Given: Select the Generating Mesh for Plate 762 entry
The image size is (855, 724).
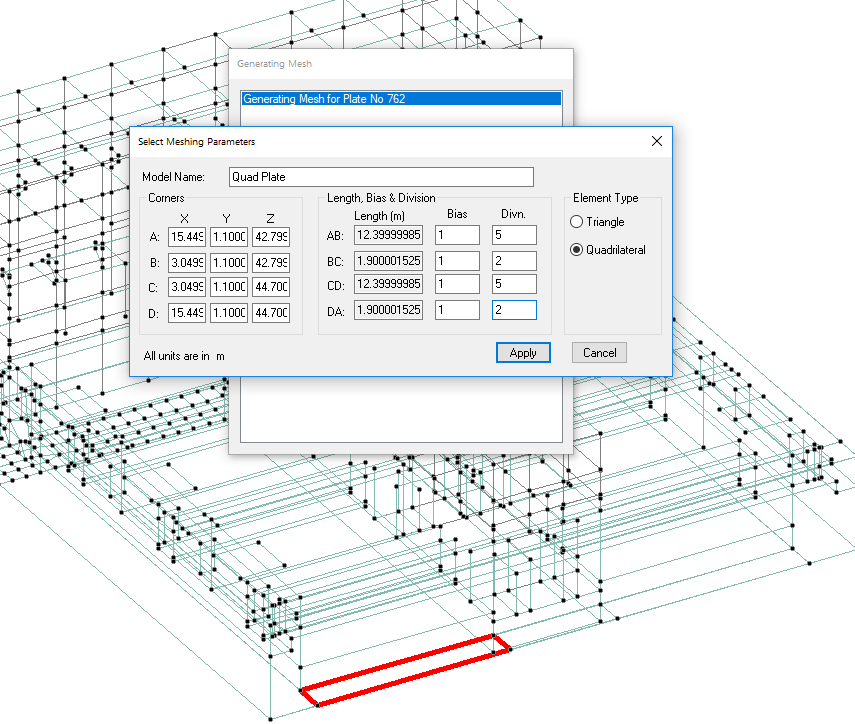Looking at the screenshot, I should click(401, 99).
